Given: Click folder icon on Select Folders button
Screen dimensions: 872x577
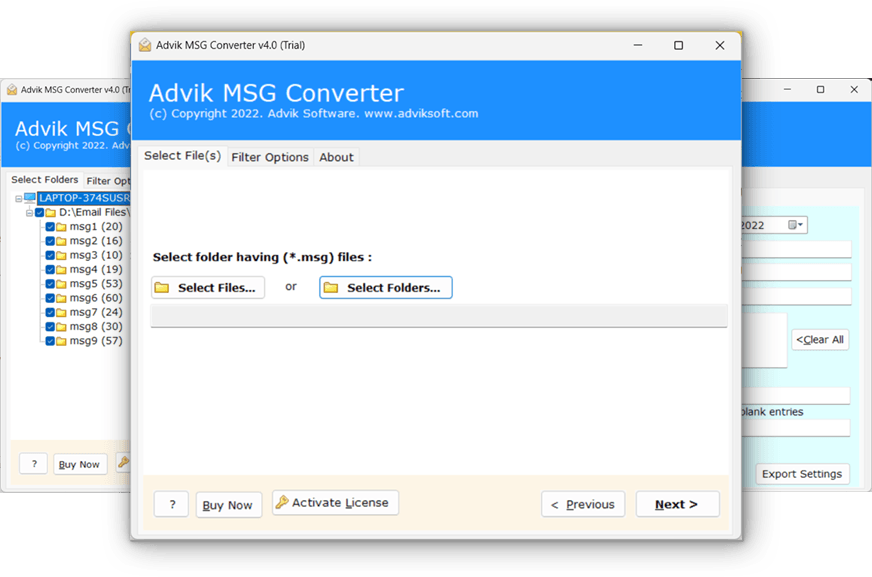Looking at the screenshot, I should (x=331, y=287).
